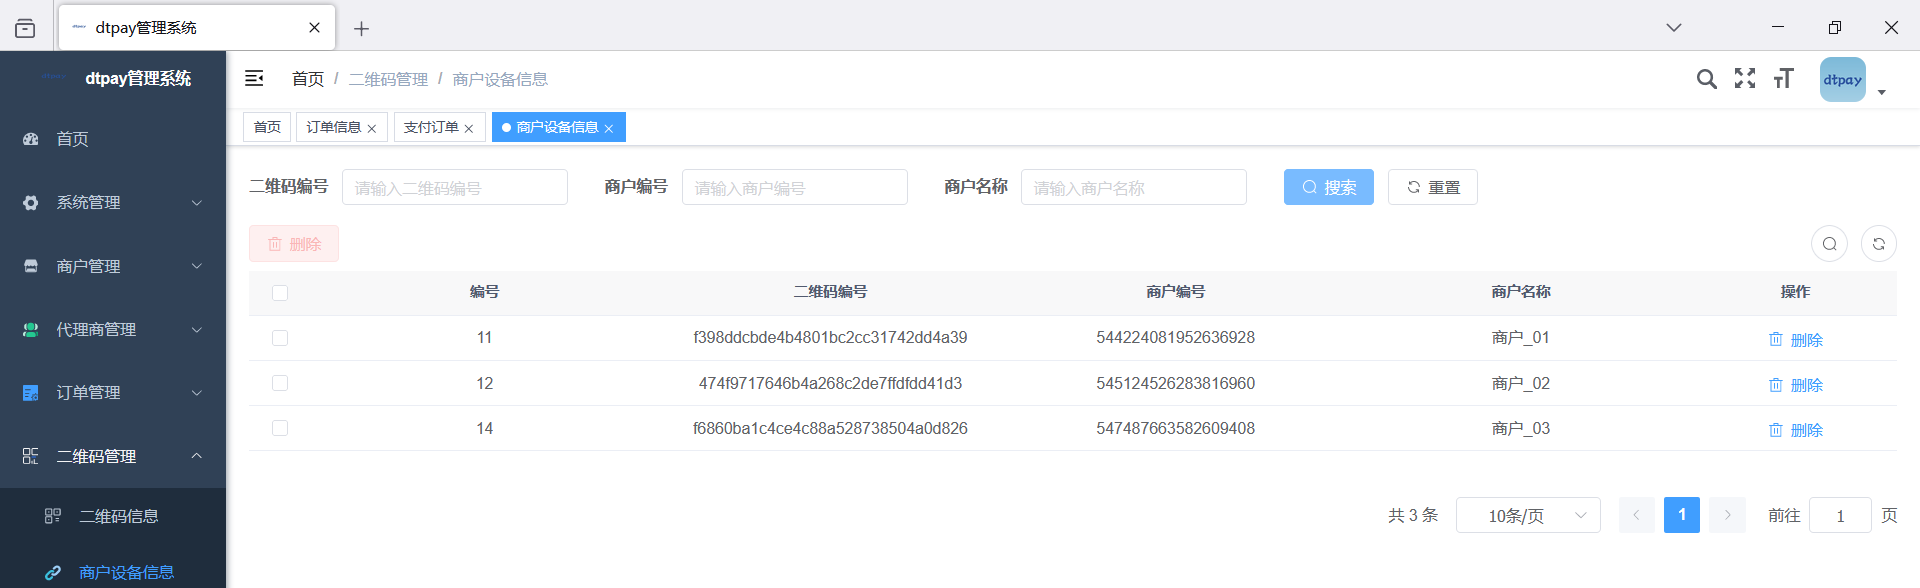Open the header search magnifier icon
This screenshot has width=1920, height=588.
(x=1707, y=79)
